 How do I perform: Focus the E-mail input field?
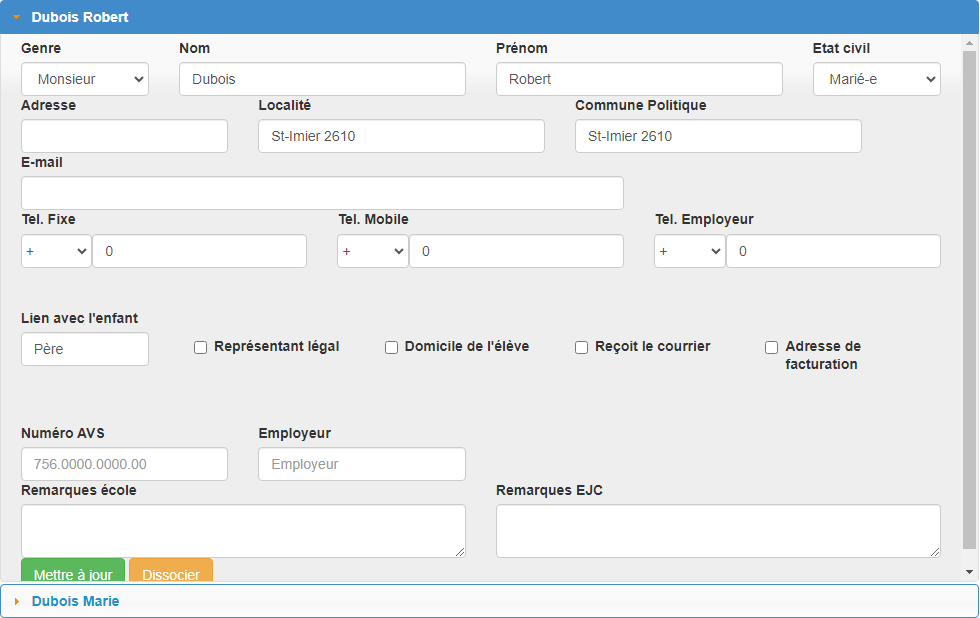(x=322, y=193)
